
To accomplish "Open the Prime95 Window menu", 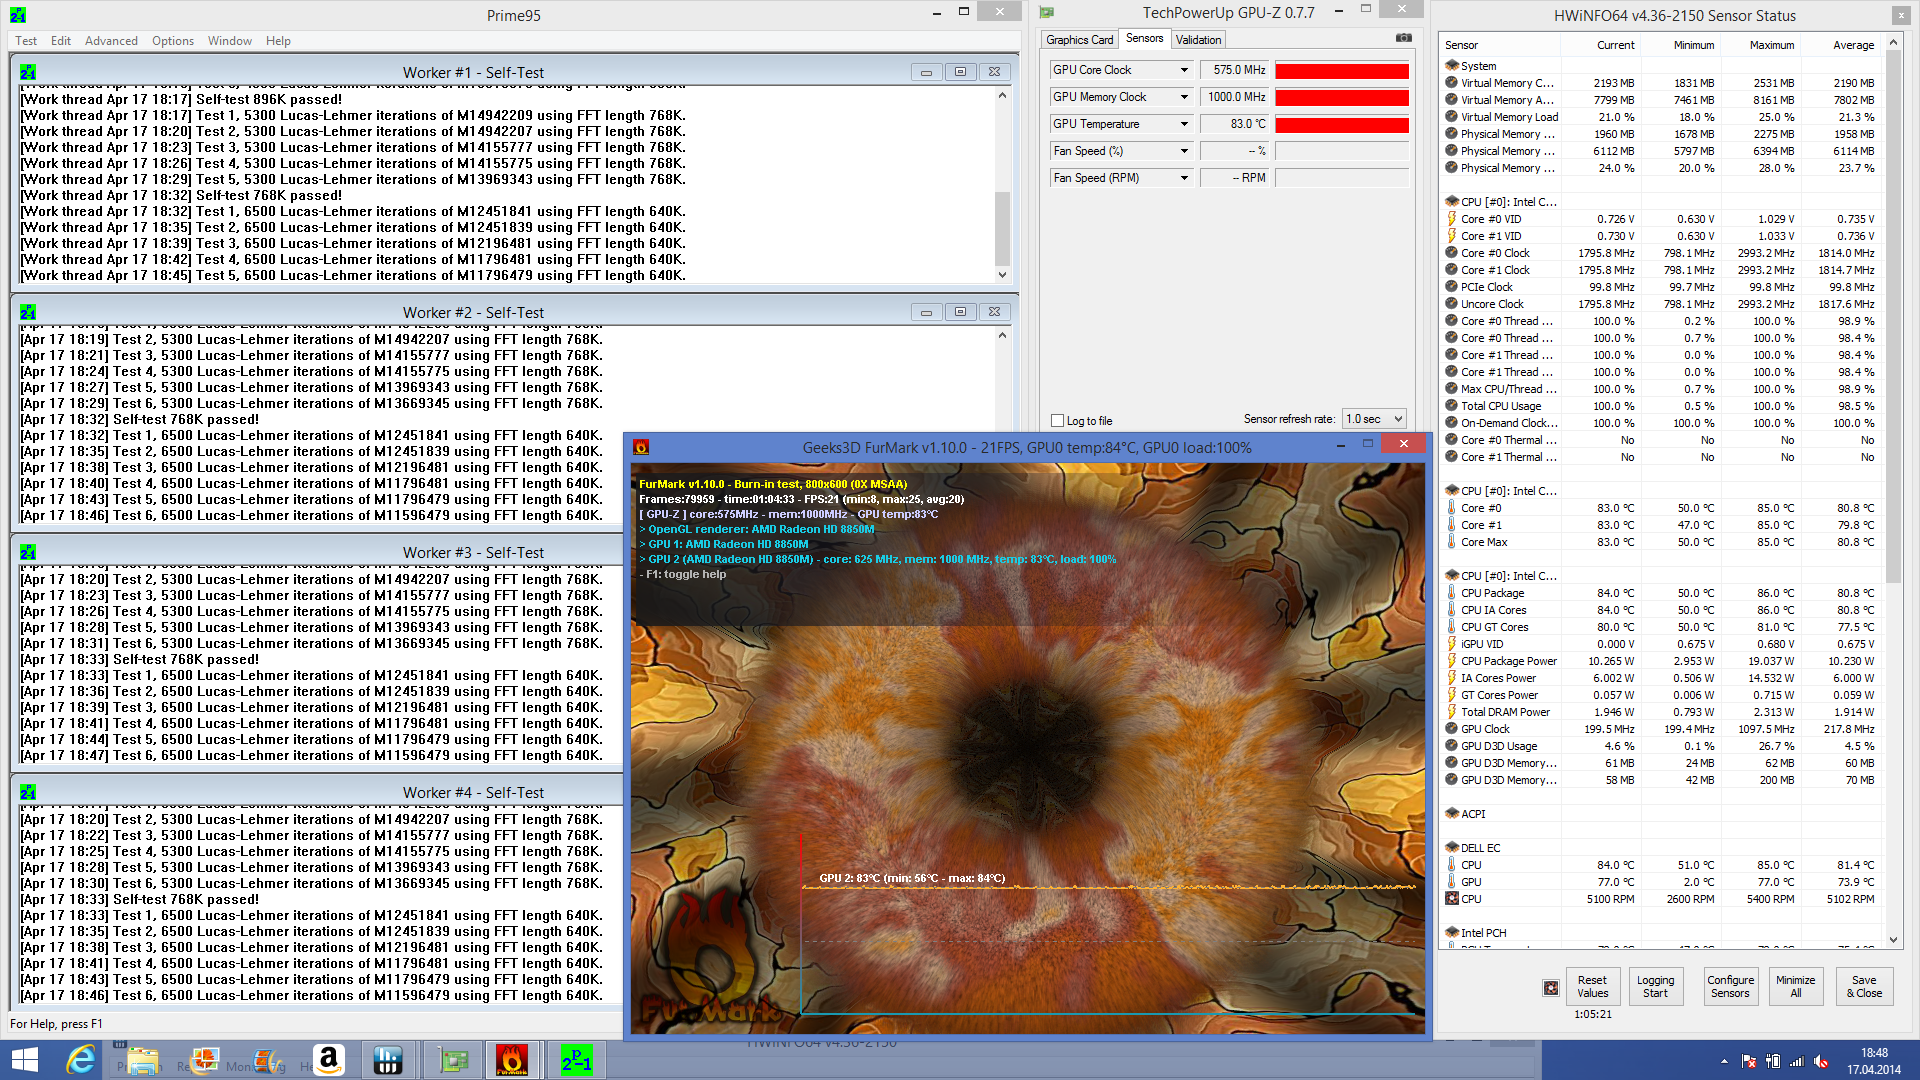I will [x=230, y=41].
